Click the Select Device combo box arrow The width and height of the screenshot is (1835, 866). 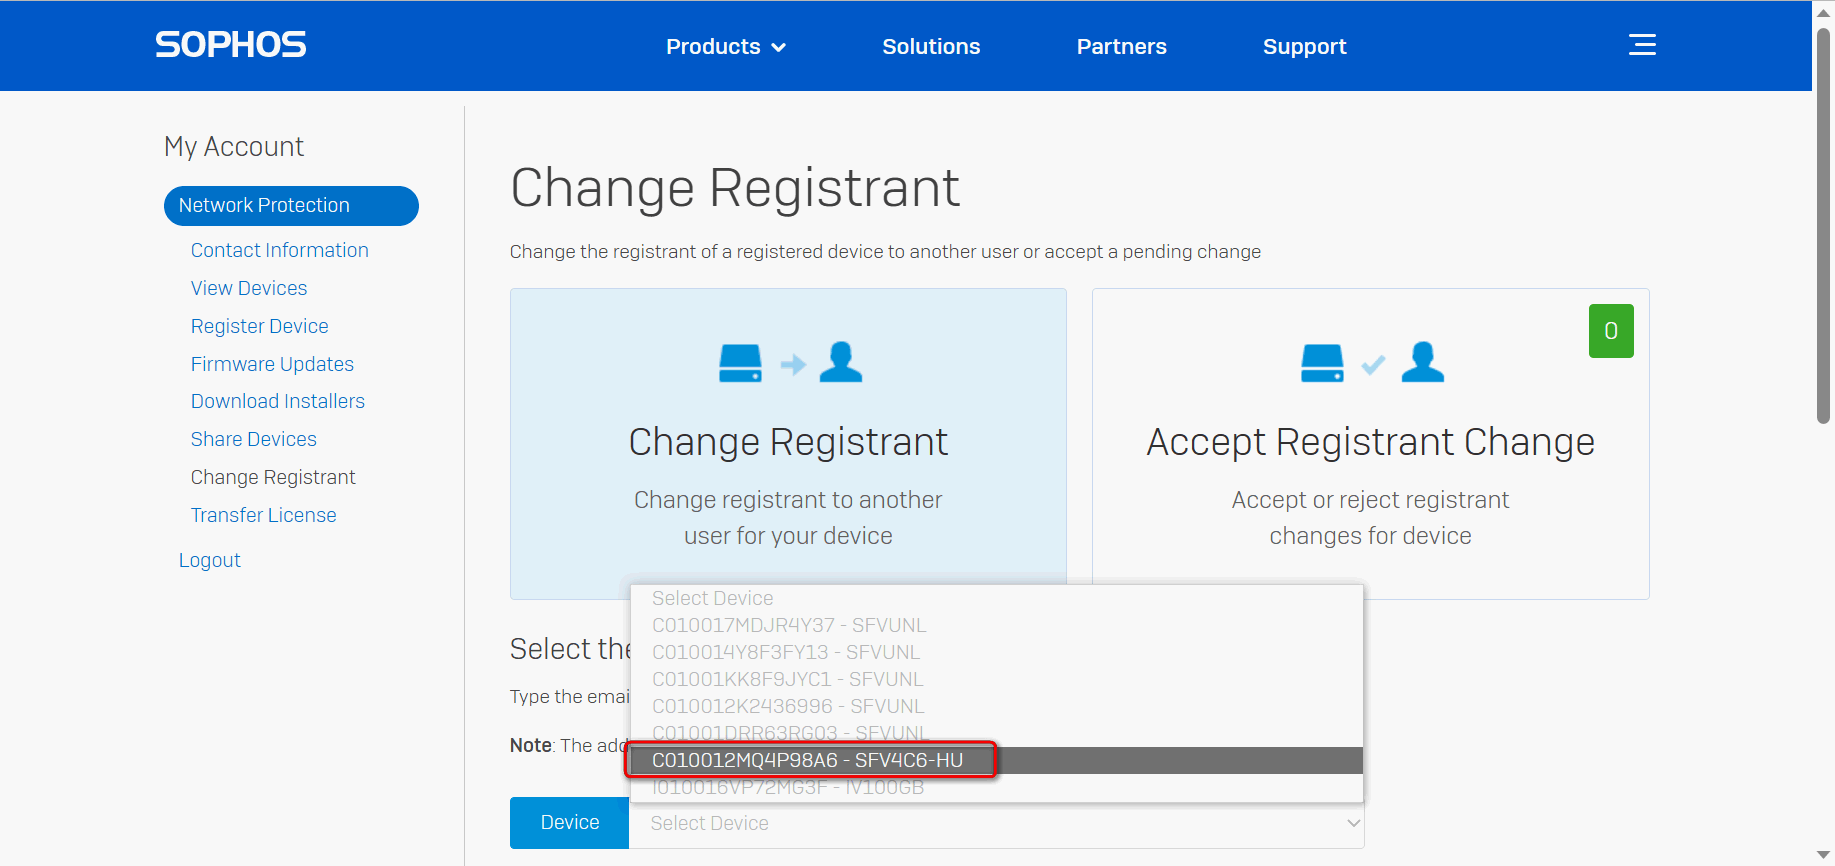[x=1353, y=823]
